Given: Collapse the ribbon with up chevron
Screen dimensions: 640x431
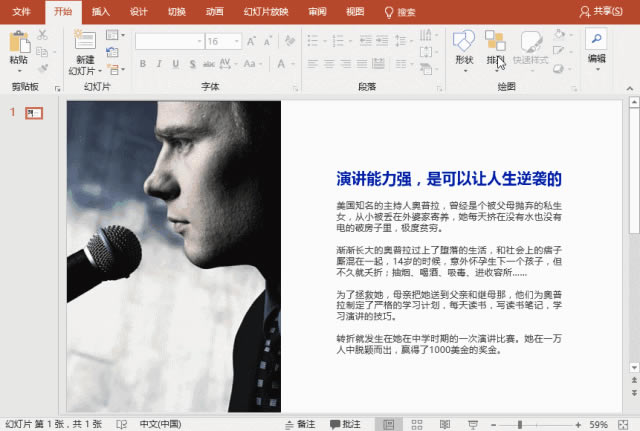Looking at the screenshot, I should point(630,89).
